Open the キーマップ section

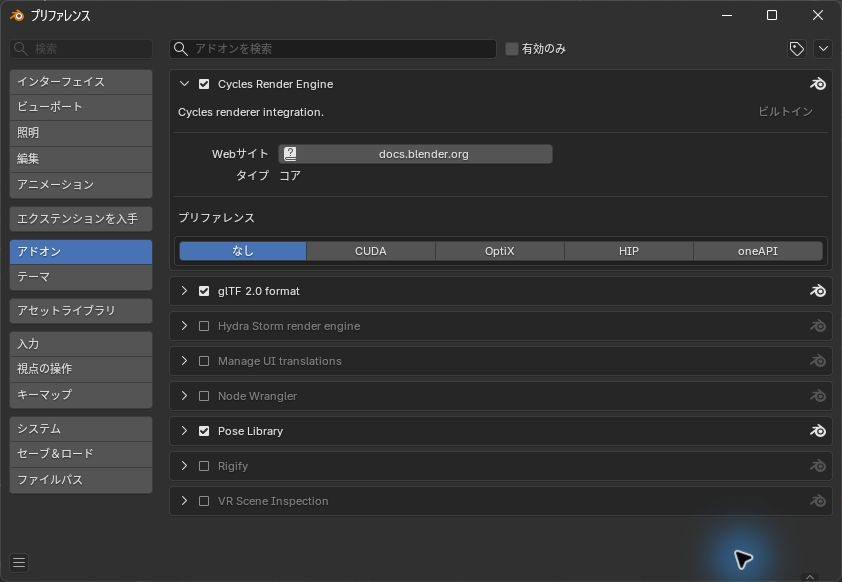coord(81,395)
